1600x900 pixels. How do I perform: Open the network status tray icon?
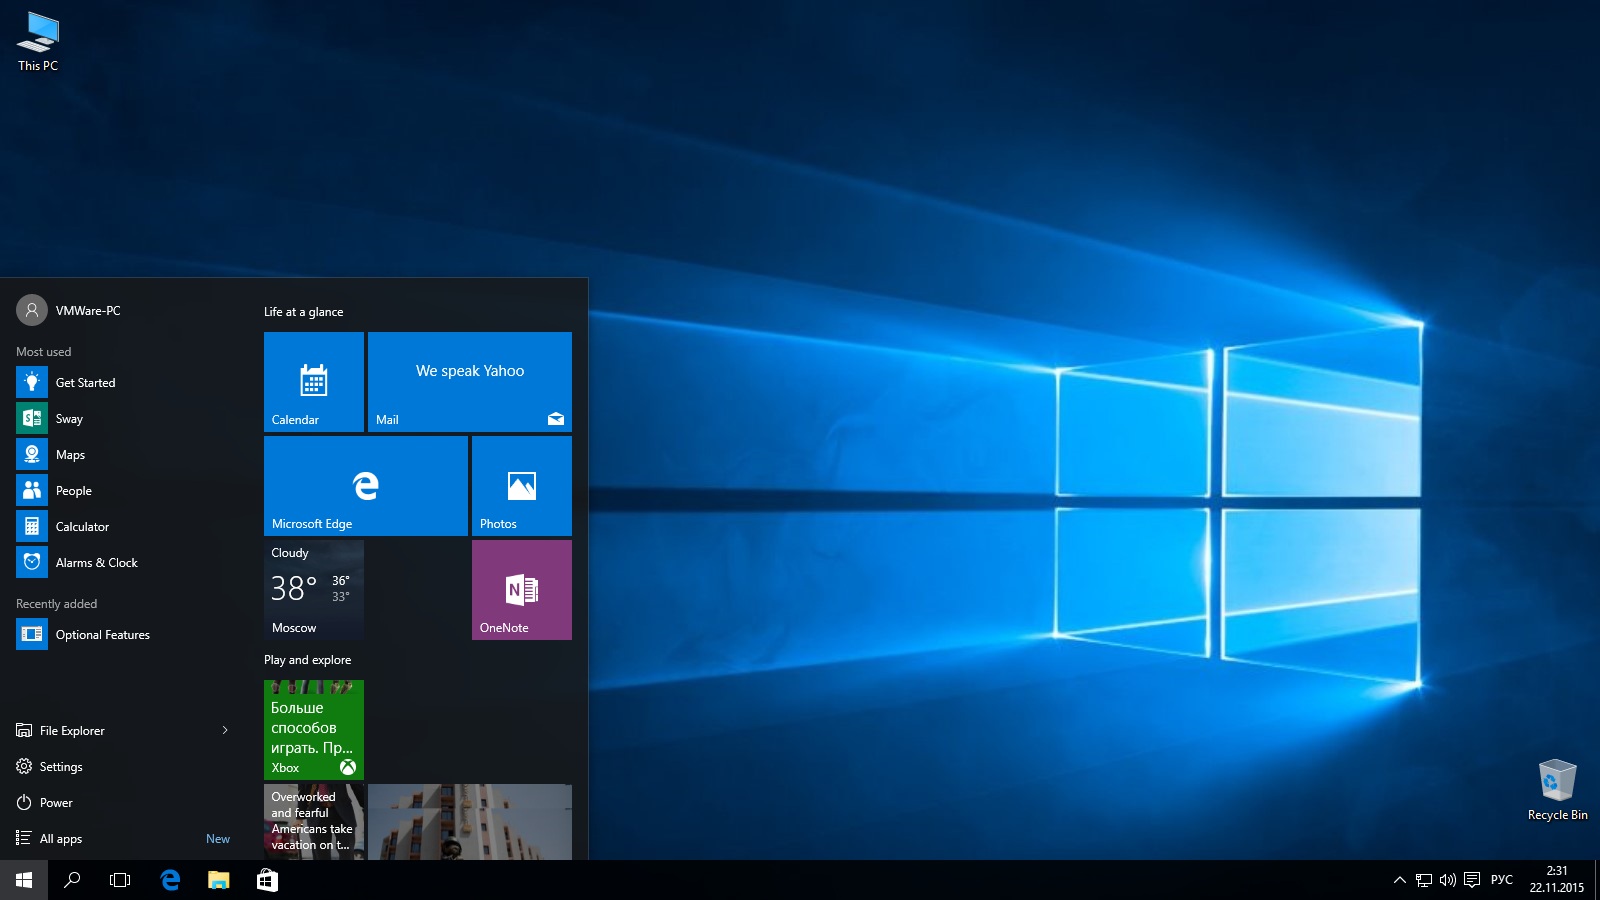[1424, 880]
